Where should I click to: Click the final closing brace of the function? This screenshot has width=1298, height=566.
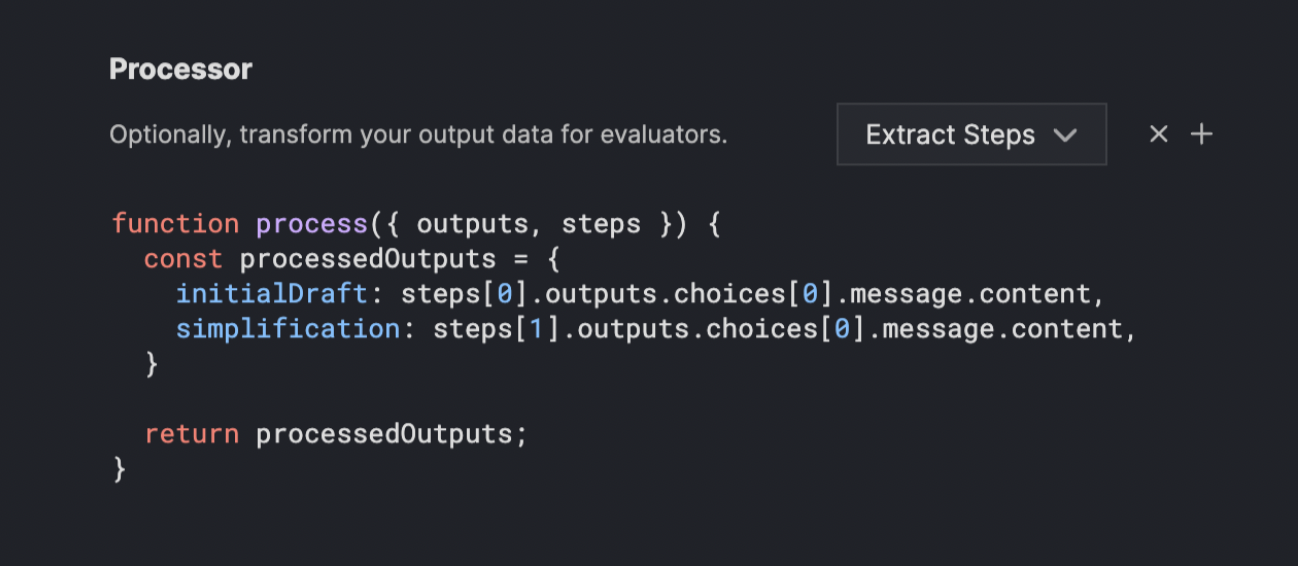120,469
